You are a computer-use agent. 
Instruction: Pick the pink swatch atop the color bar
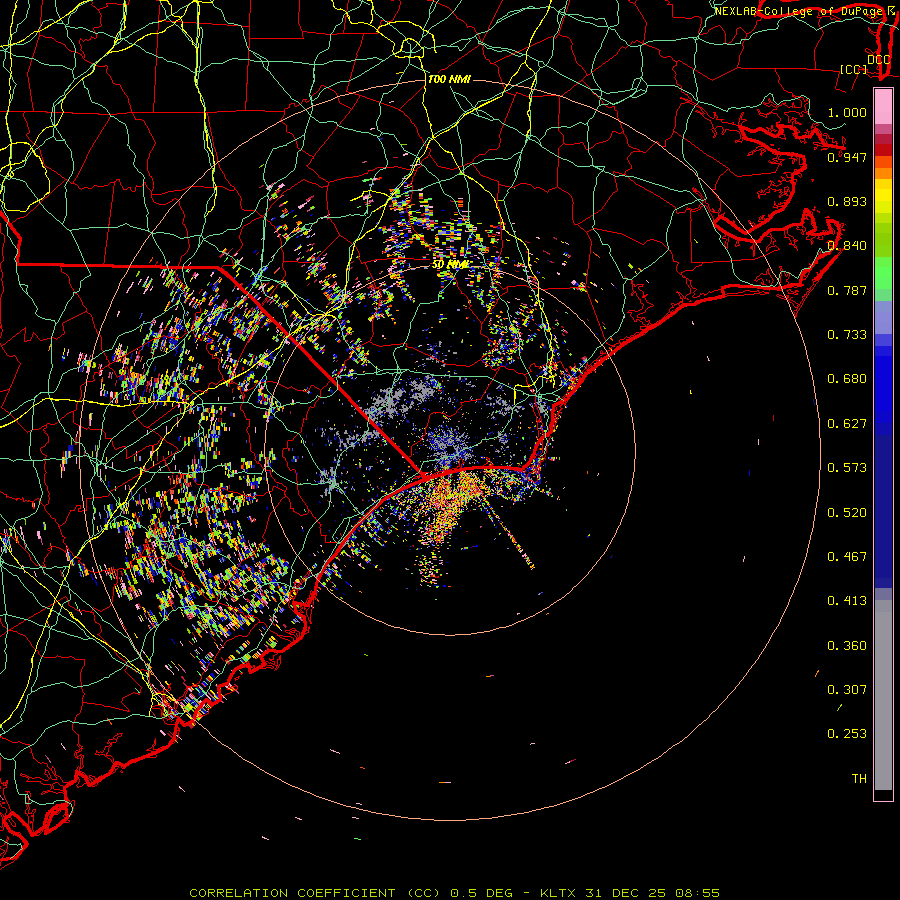tap(883, 106)
